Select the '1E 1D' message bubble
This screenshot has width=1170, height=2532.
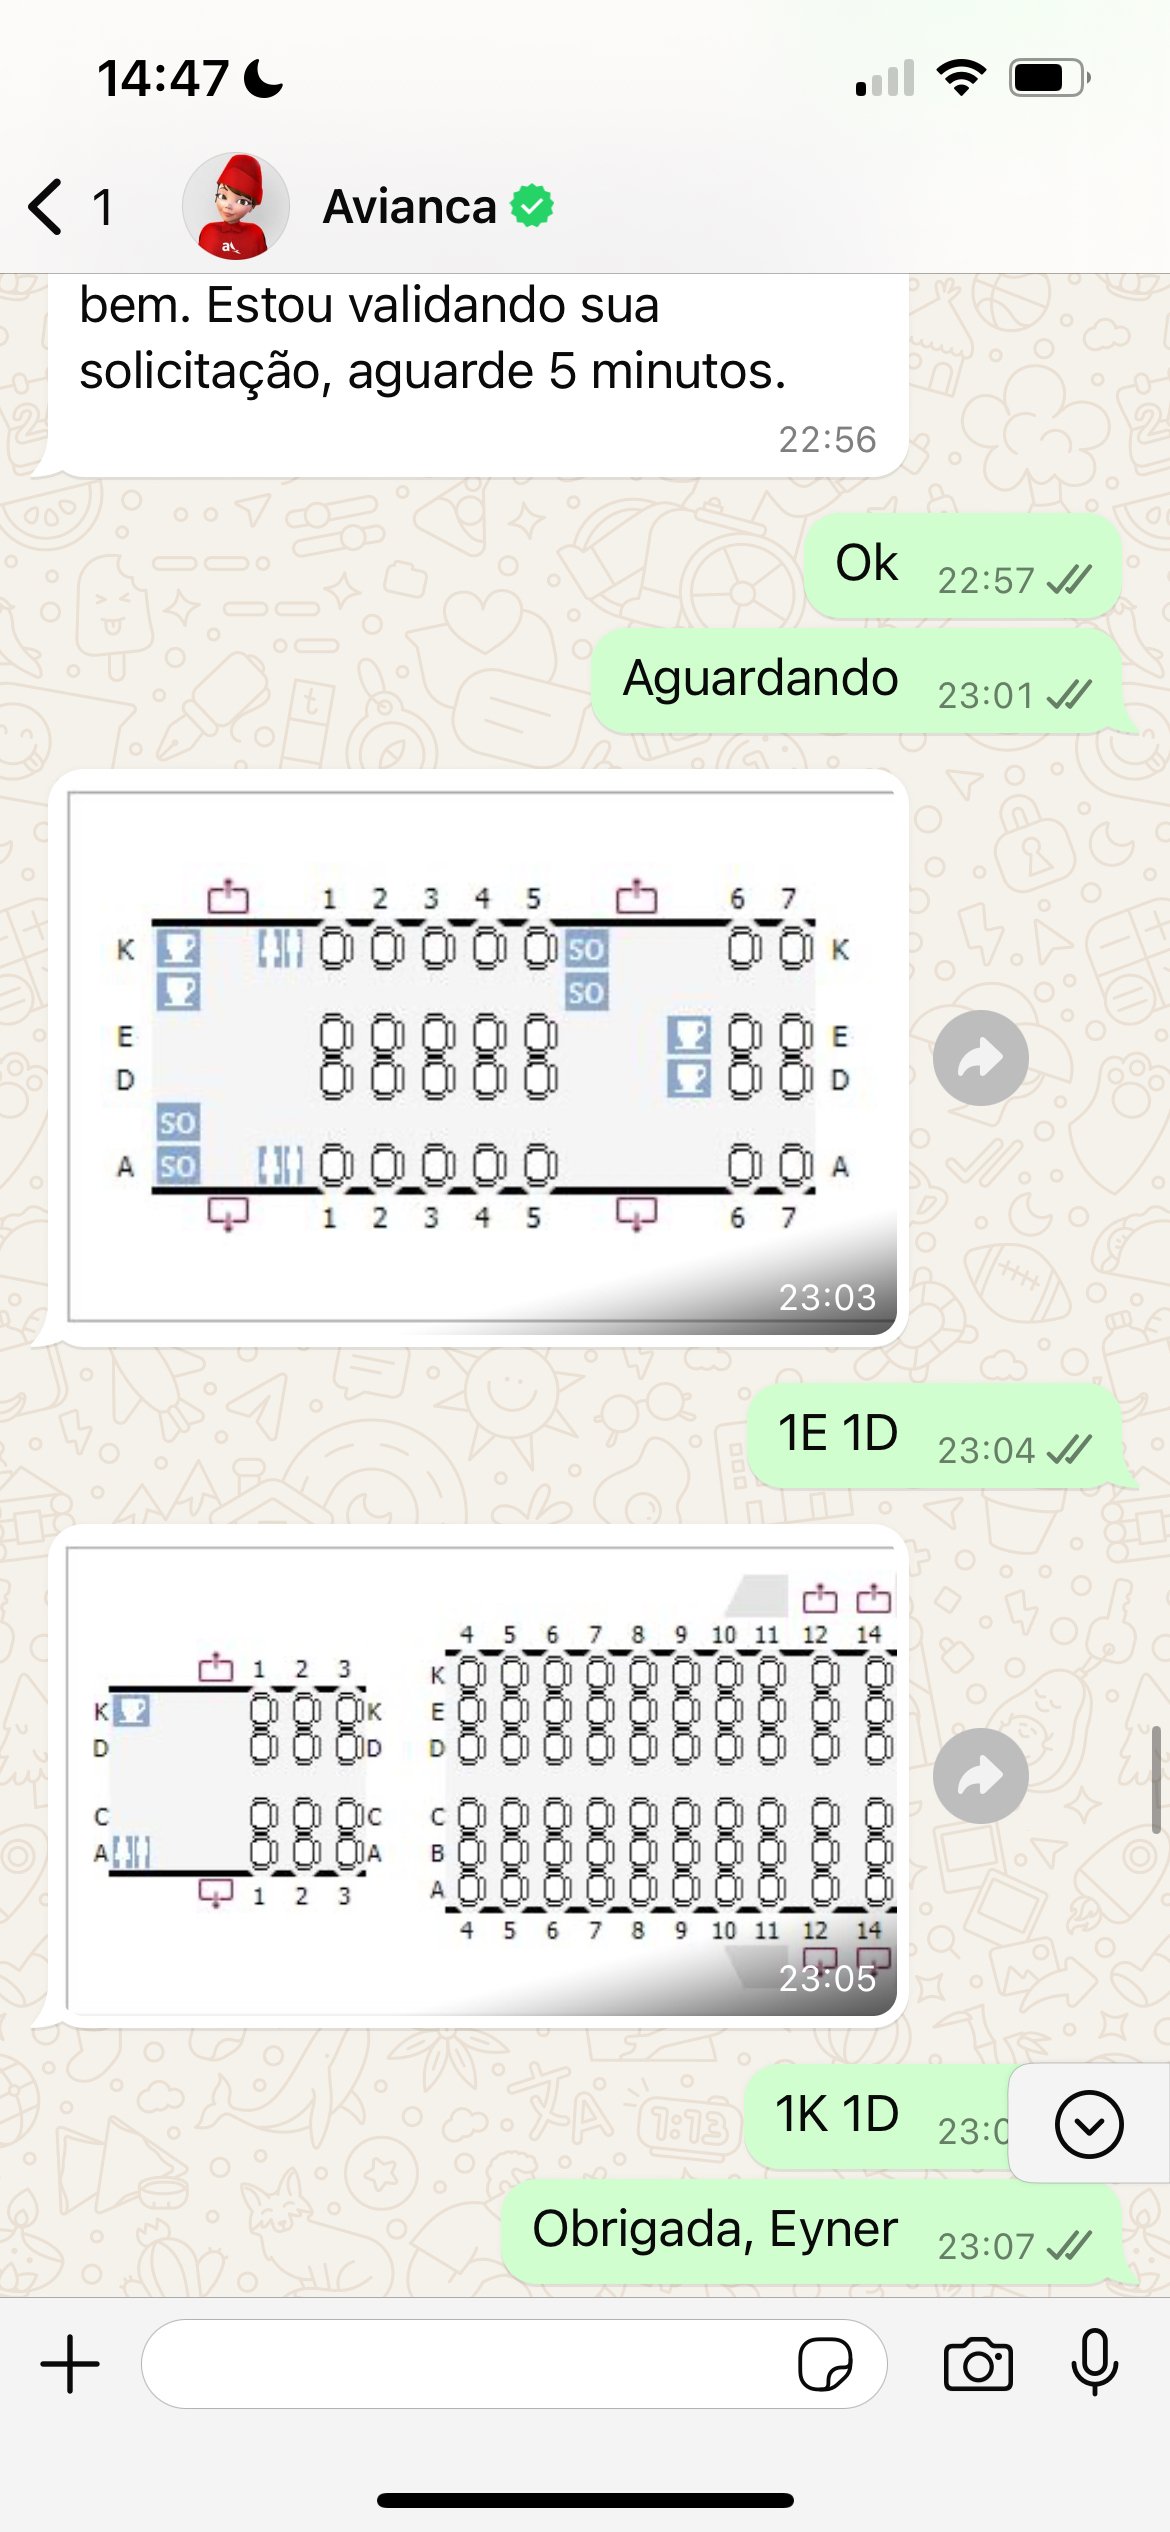[x=936, y=1435]
